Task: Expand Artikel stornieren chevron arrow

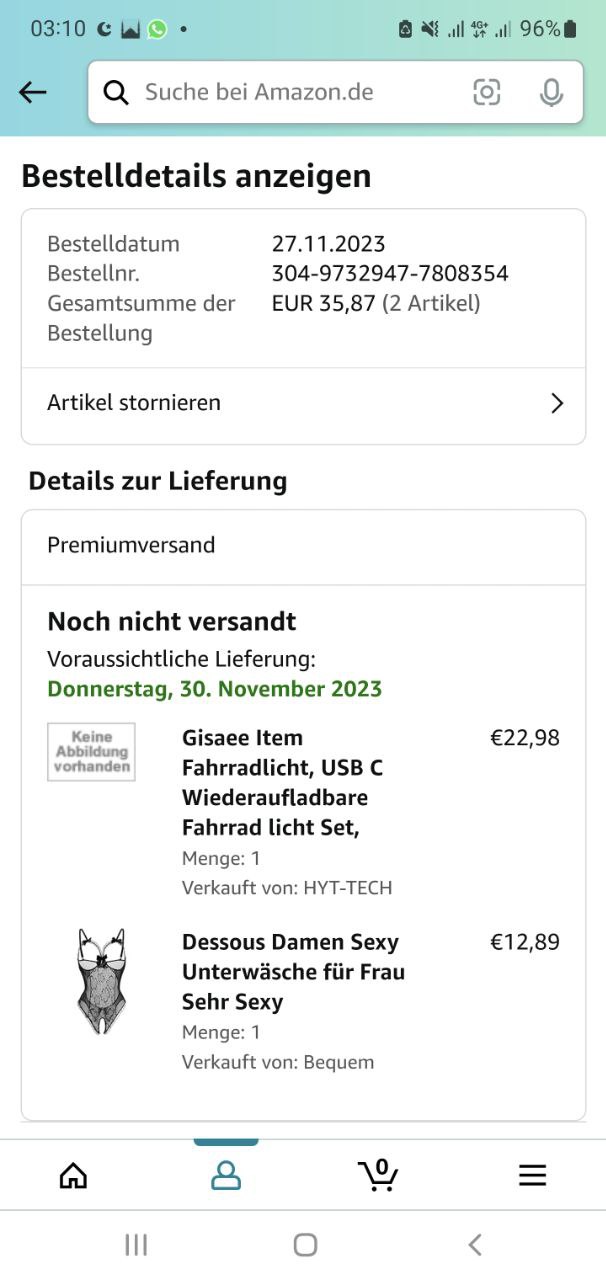Action: 557,403
